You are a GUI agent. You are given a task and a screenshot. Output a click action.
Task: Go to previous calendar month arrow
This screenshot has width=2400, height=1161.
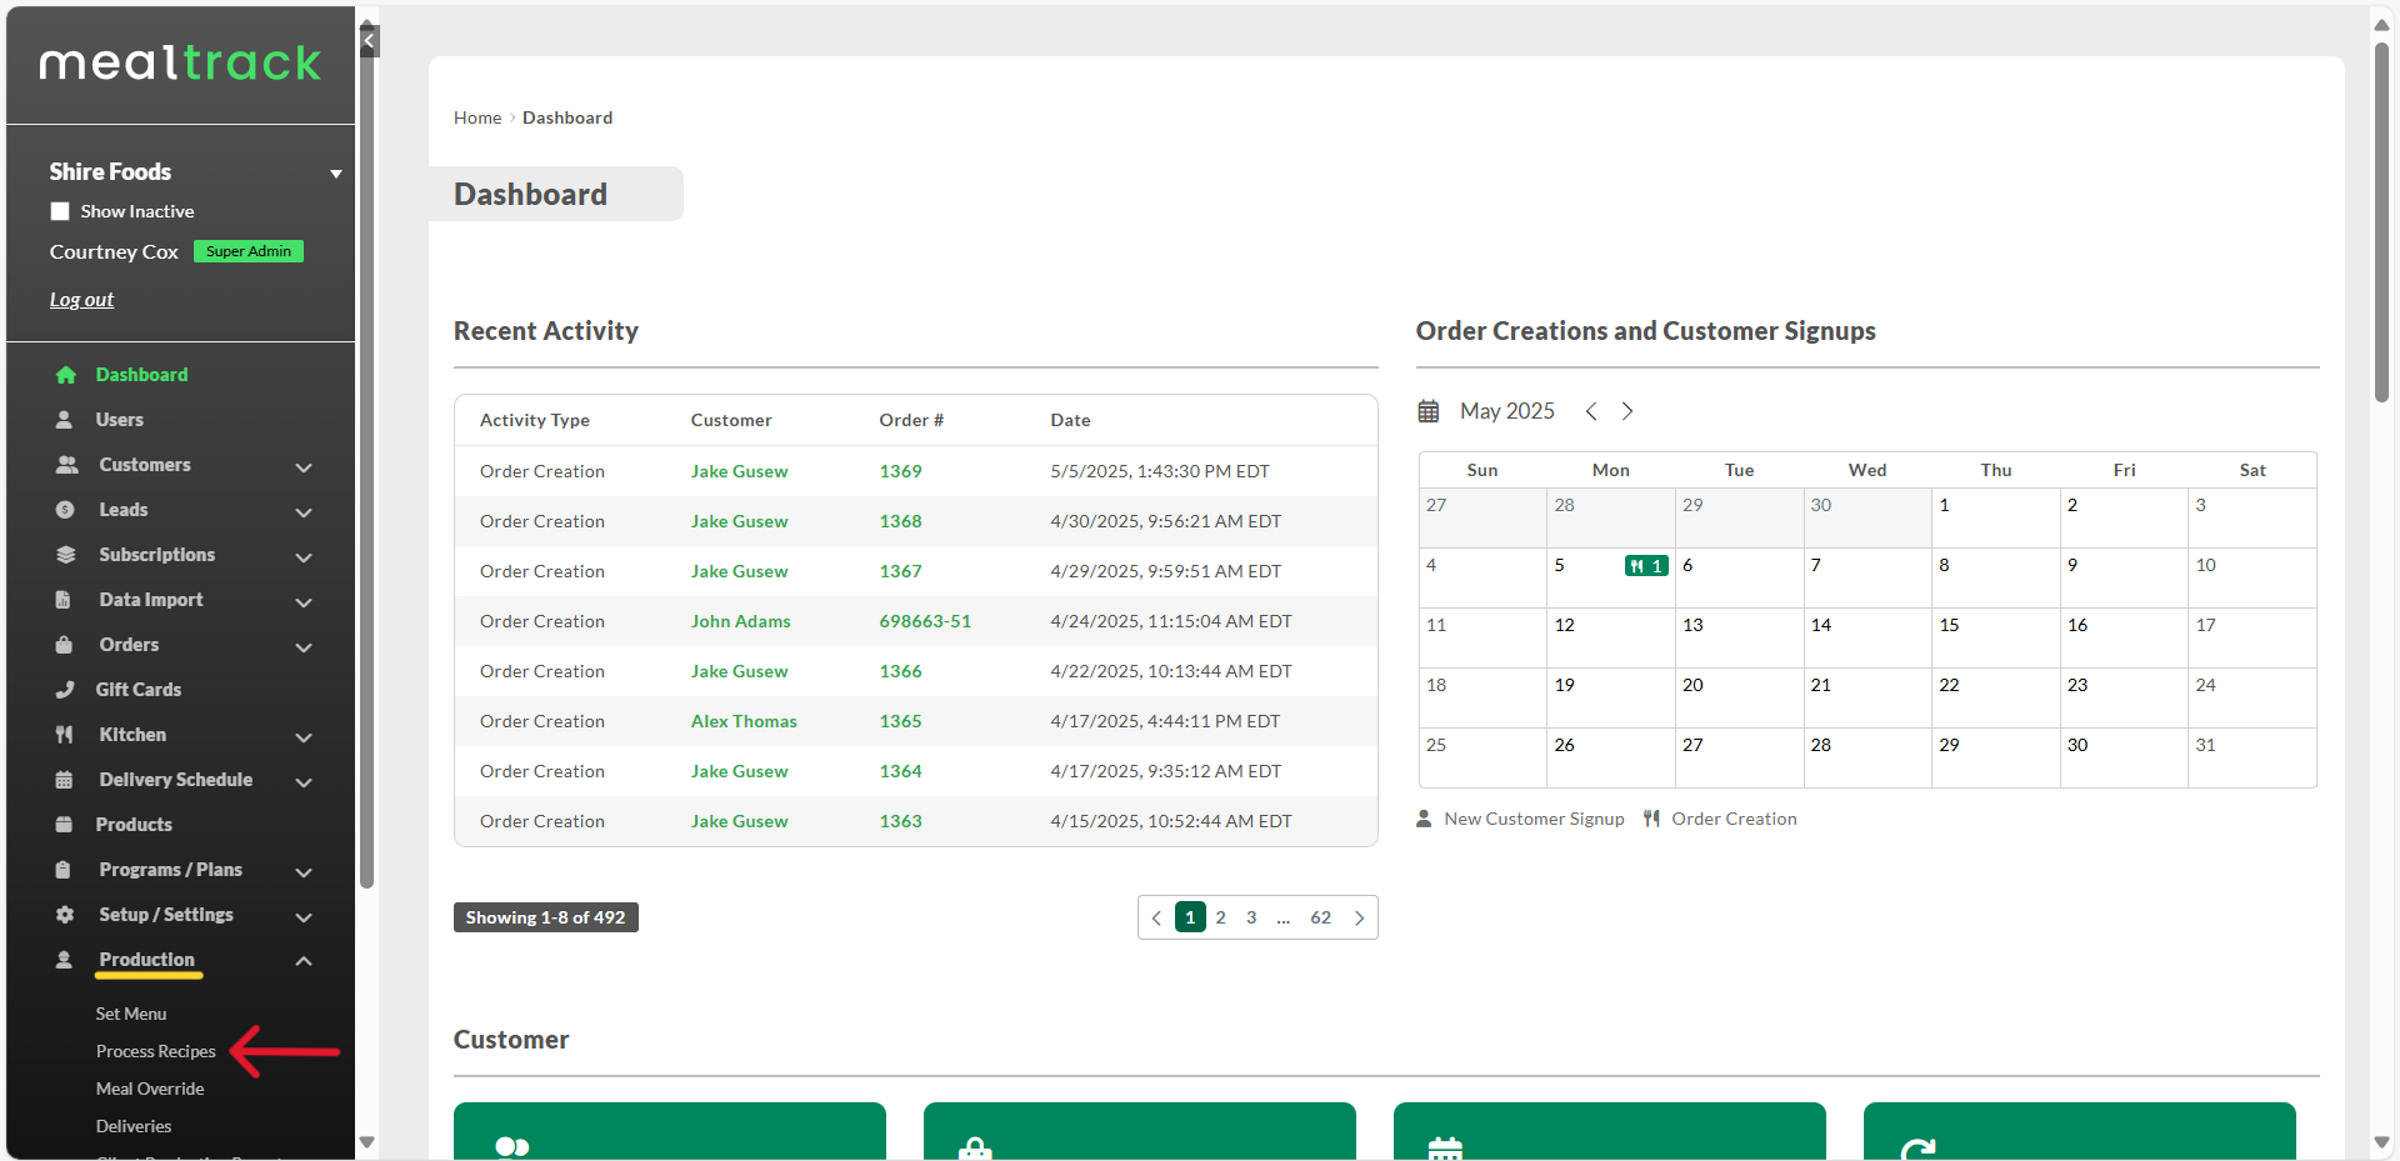(x=1591, y=411)
